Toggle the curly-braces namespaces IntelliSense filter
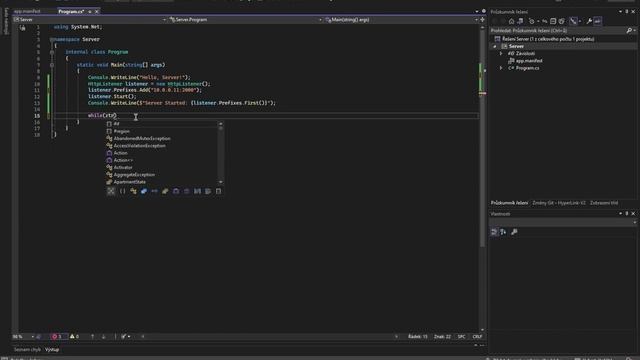 point(122,191)
